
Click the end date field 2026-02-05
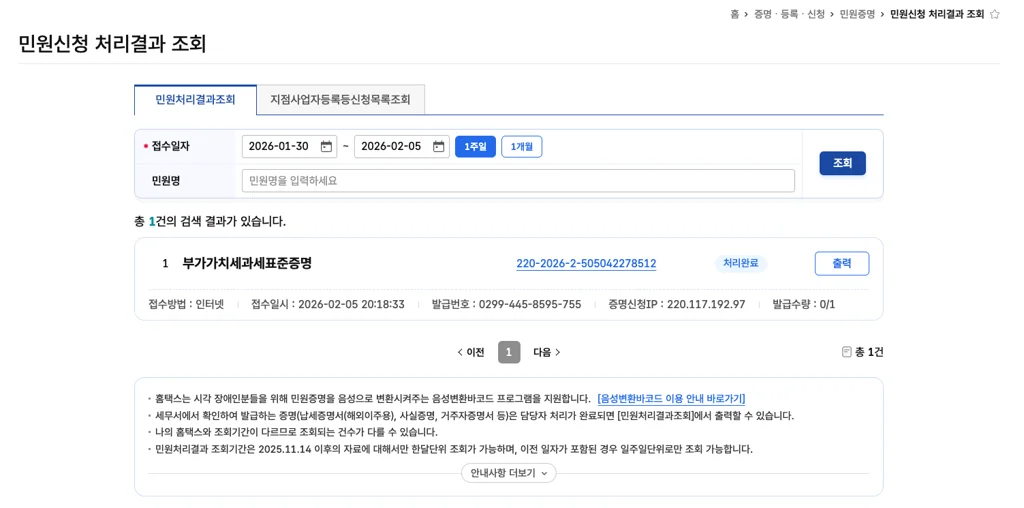(x=391, y=147)
